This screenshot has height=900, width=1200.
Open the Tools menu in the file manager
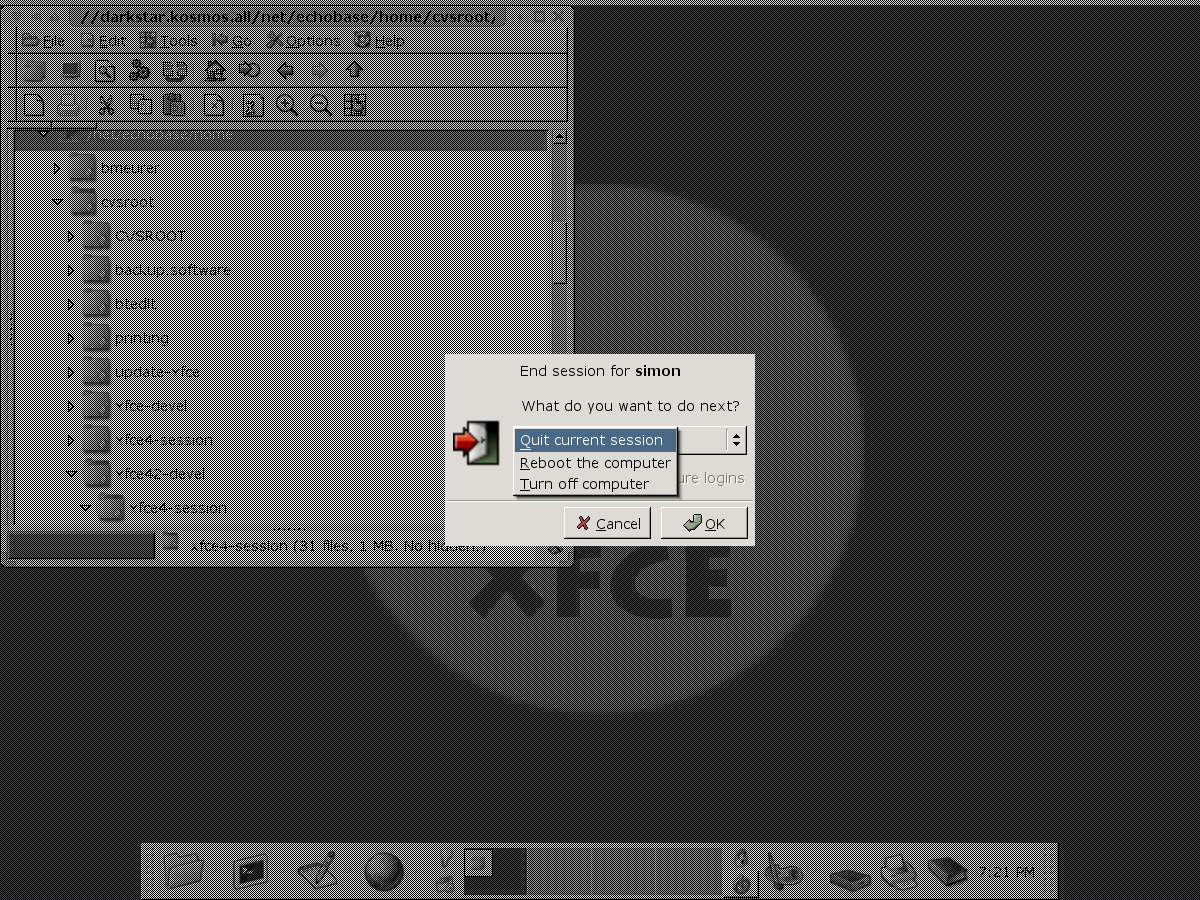point(170,41)
